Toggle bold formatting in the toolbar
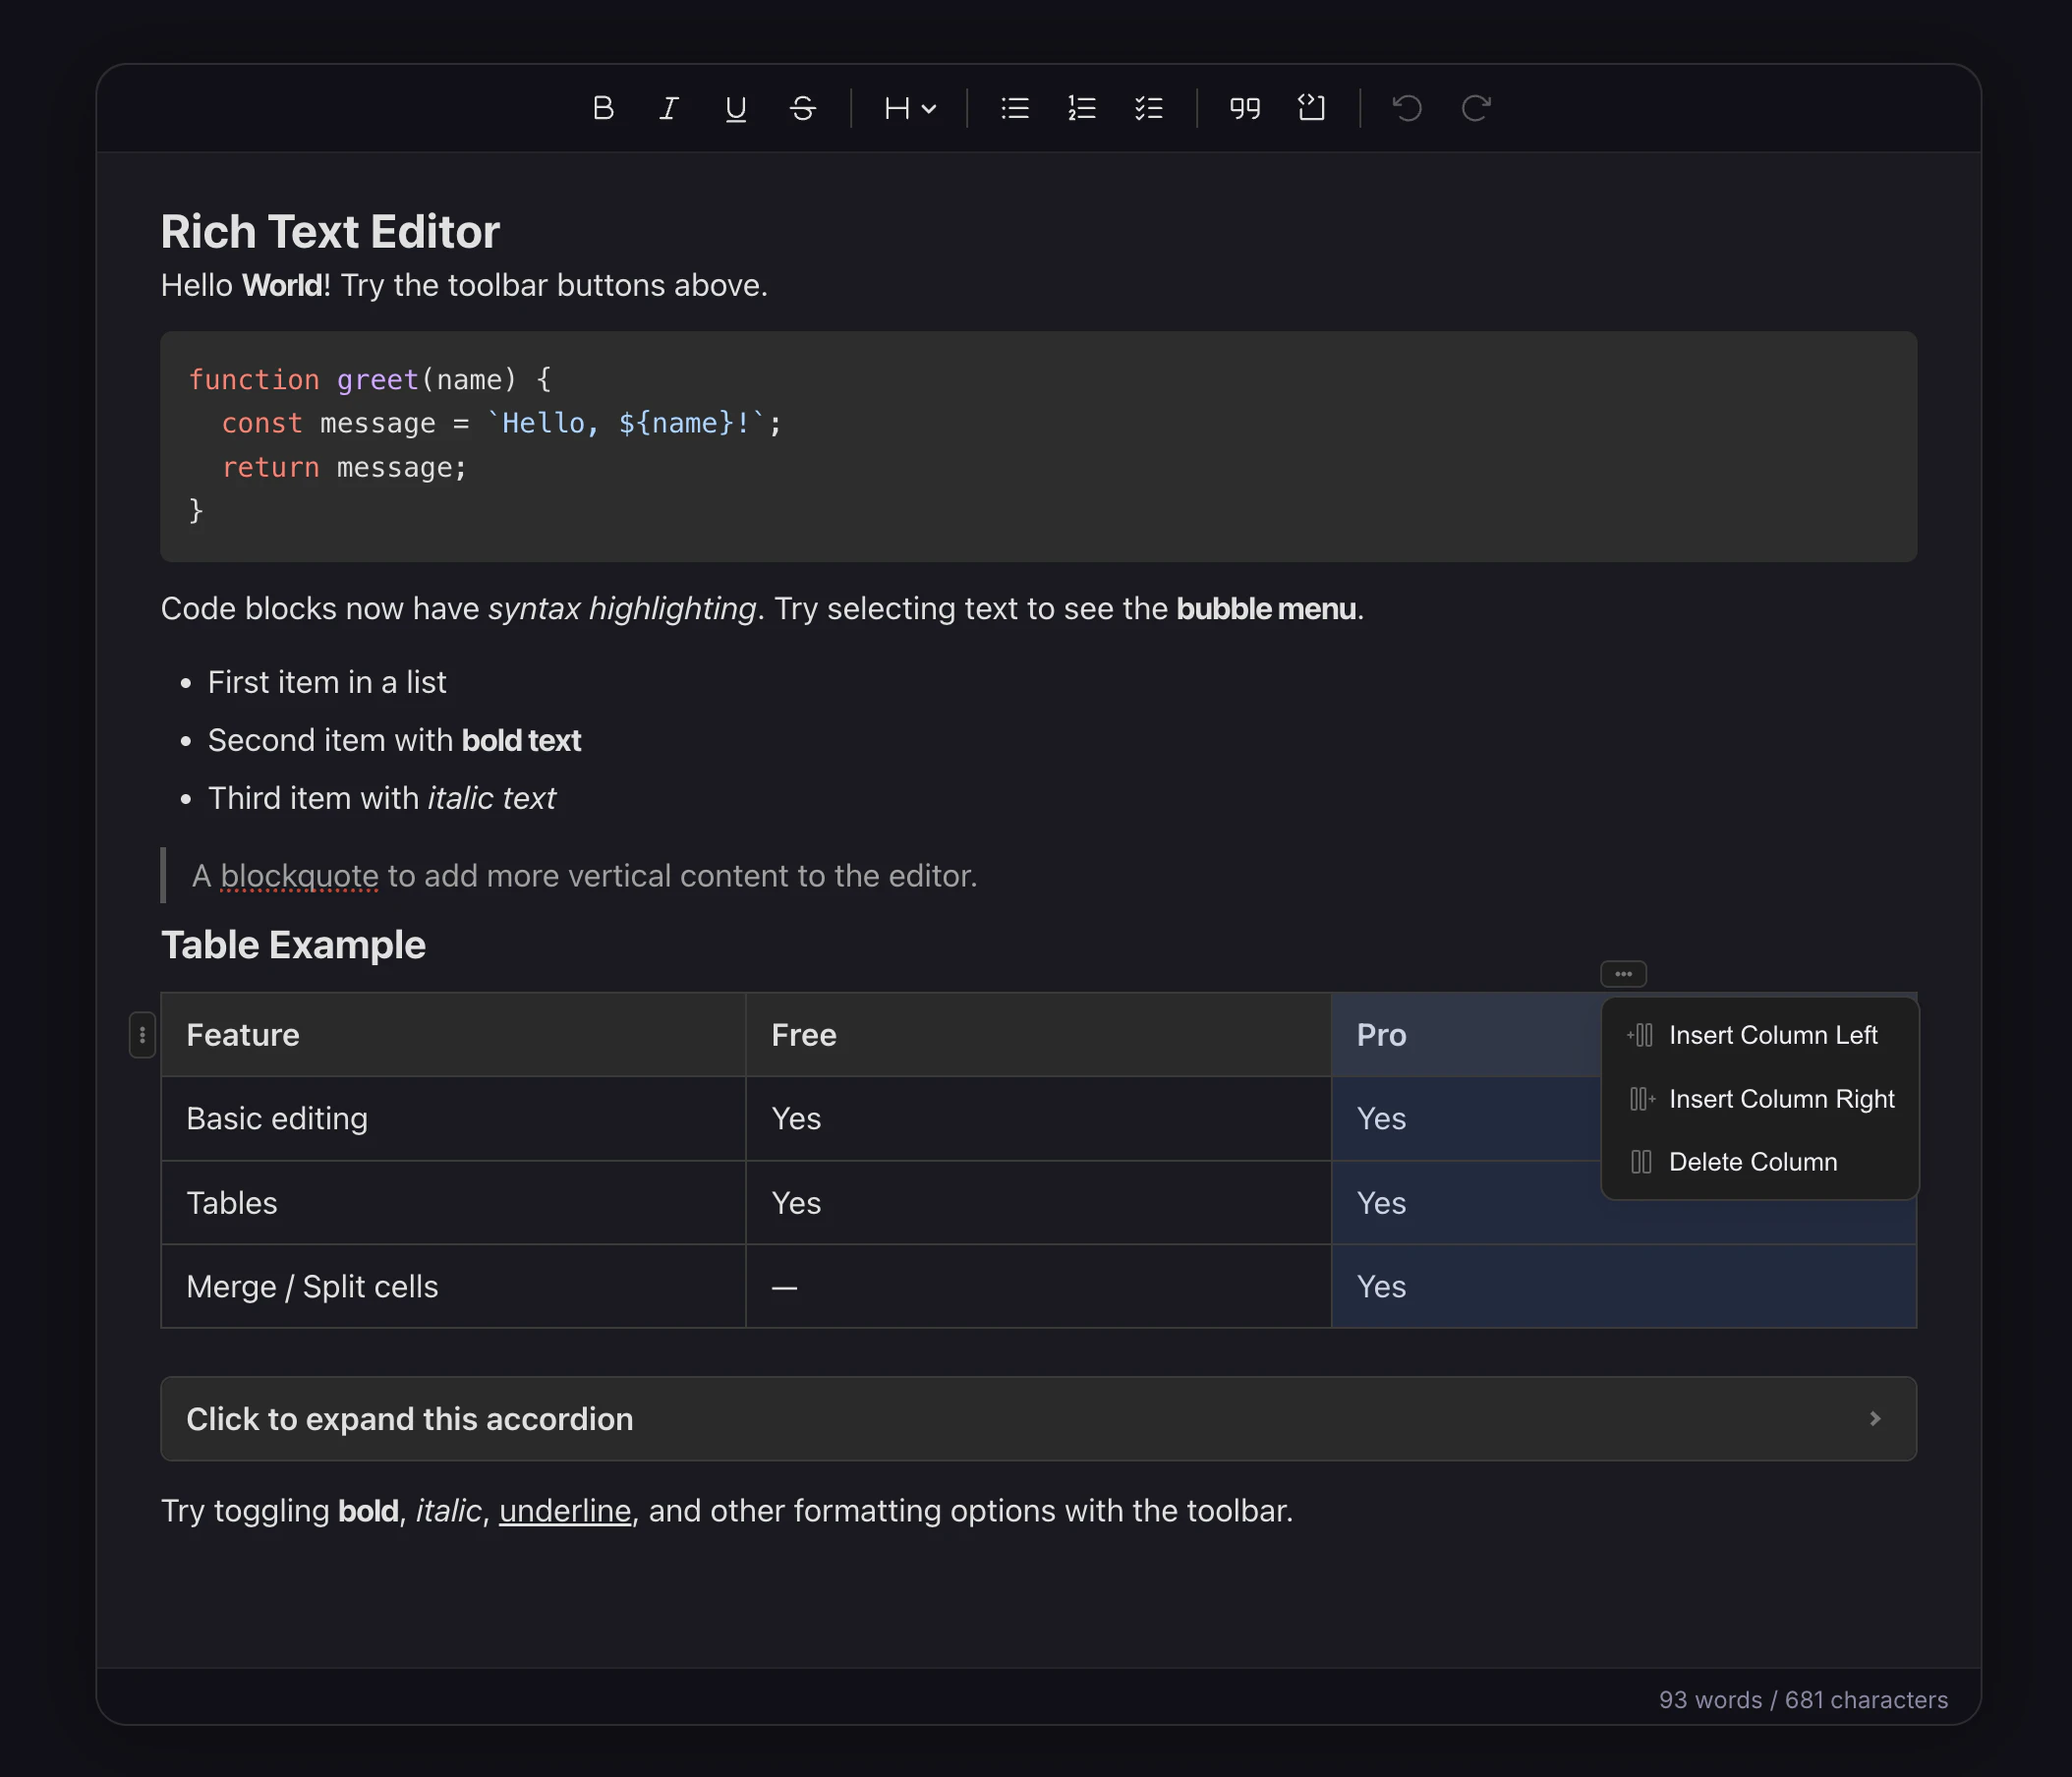The image size is (2072, 1777). click(x=603, y=108)
